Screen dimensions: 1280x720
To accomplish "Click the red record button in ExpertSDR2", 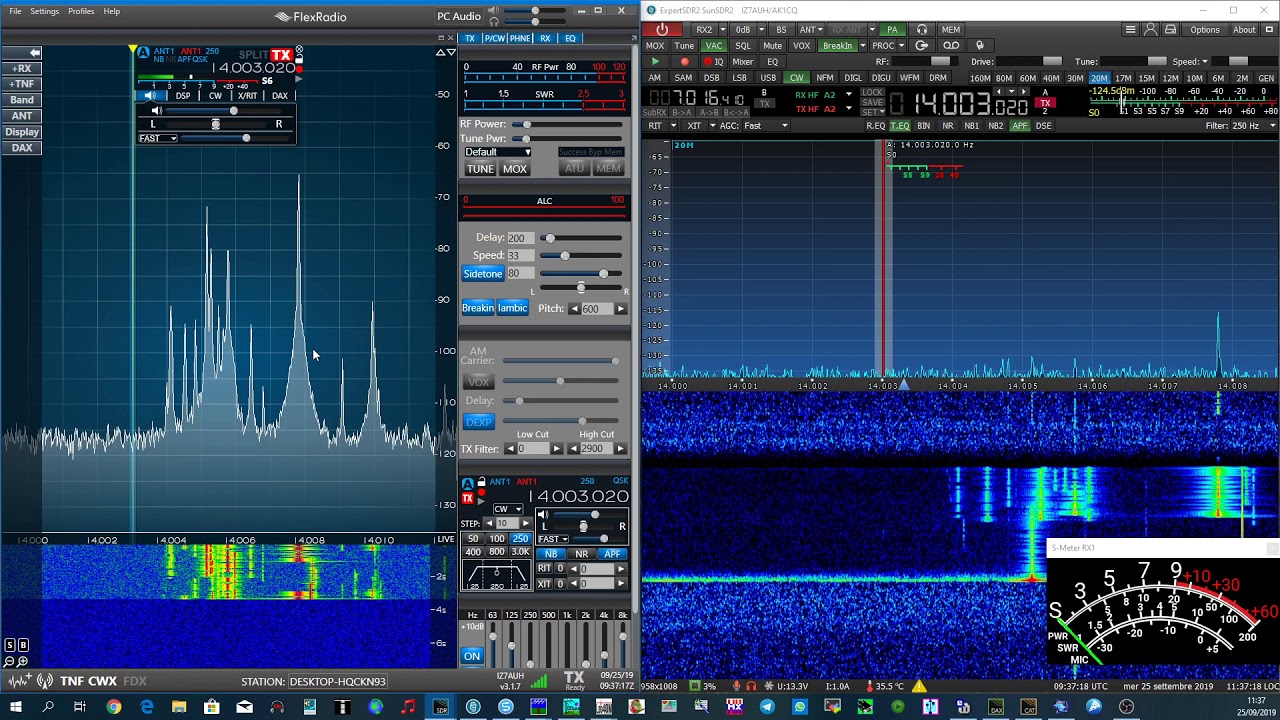I will (684, 62).
